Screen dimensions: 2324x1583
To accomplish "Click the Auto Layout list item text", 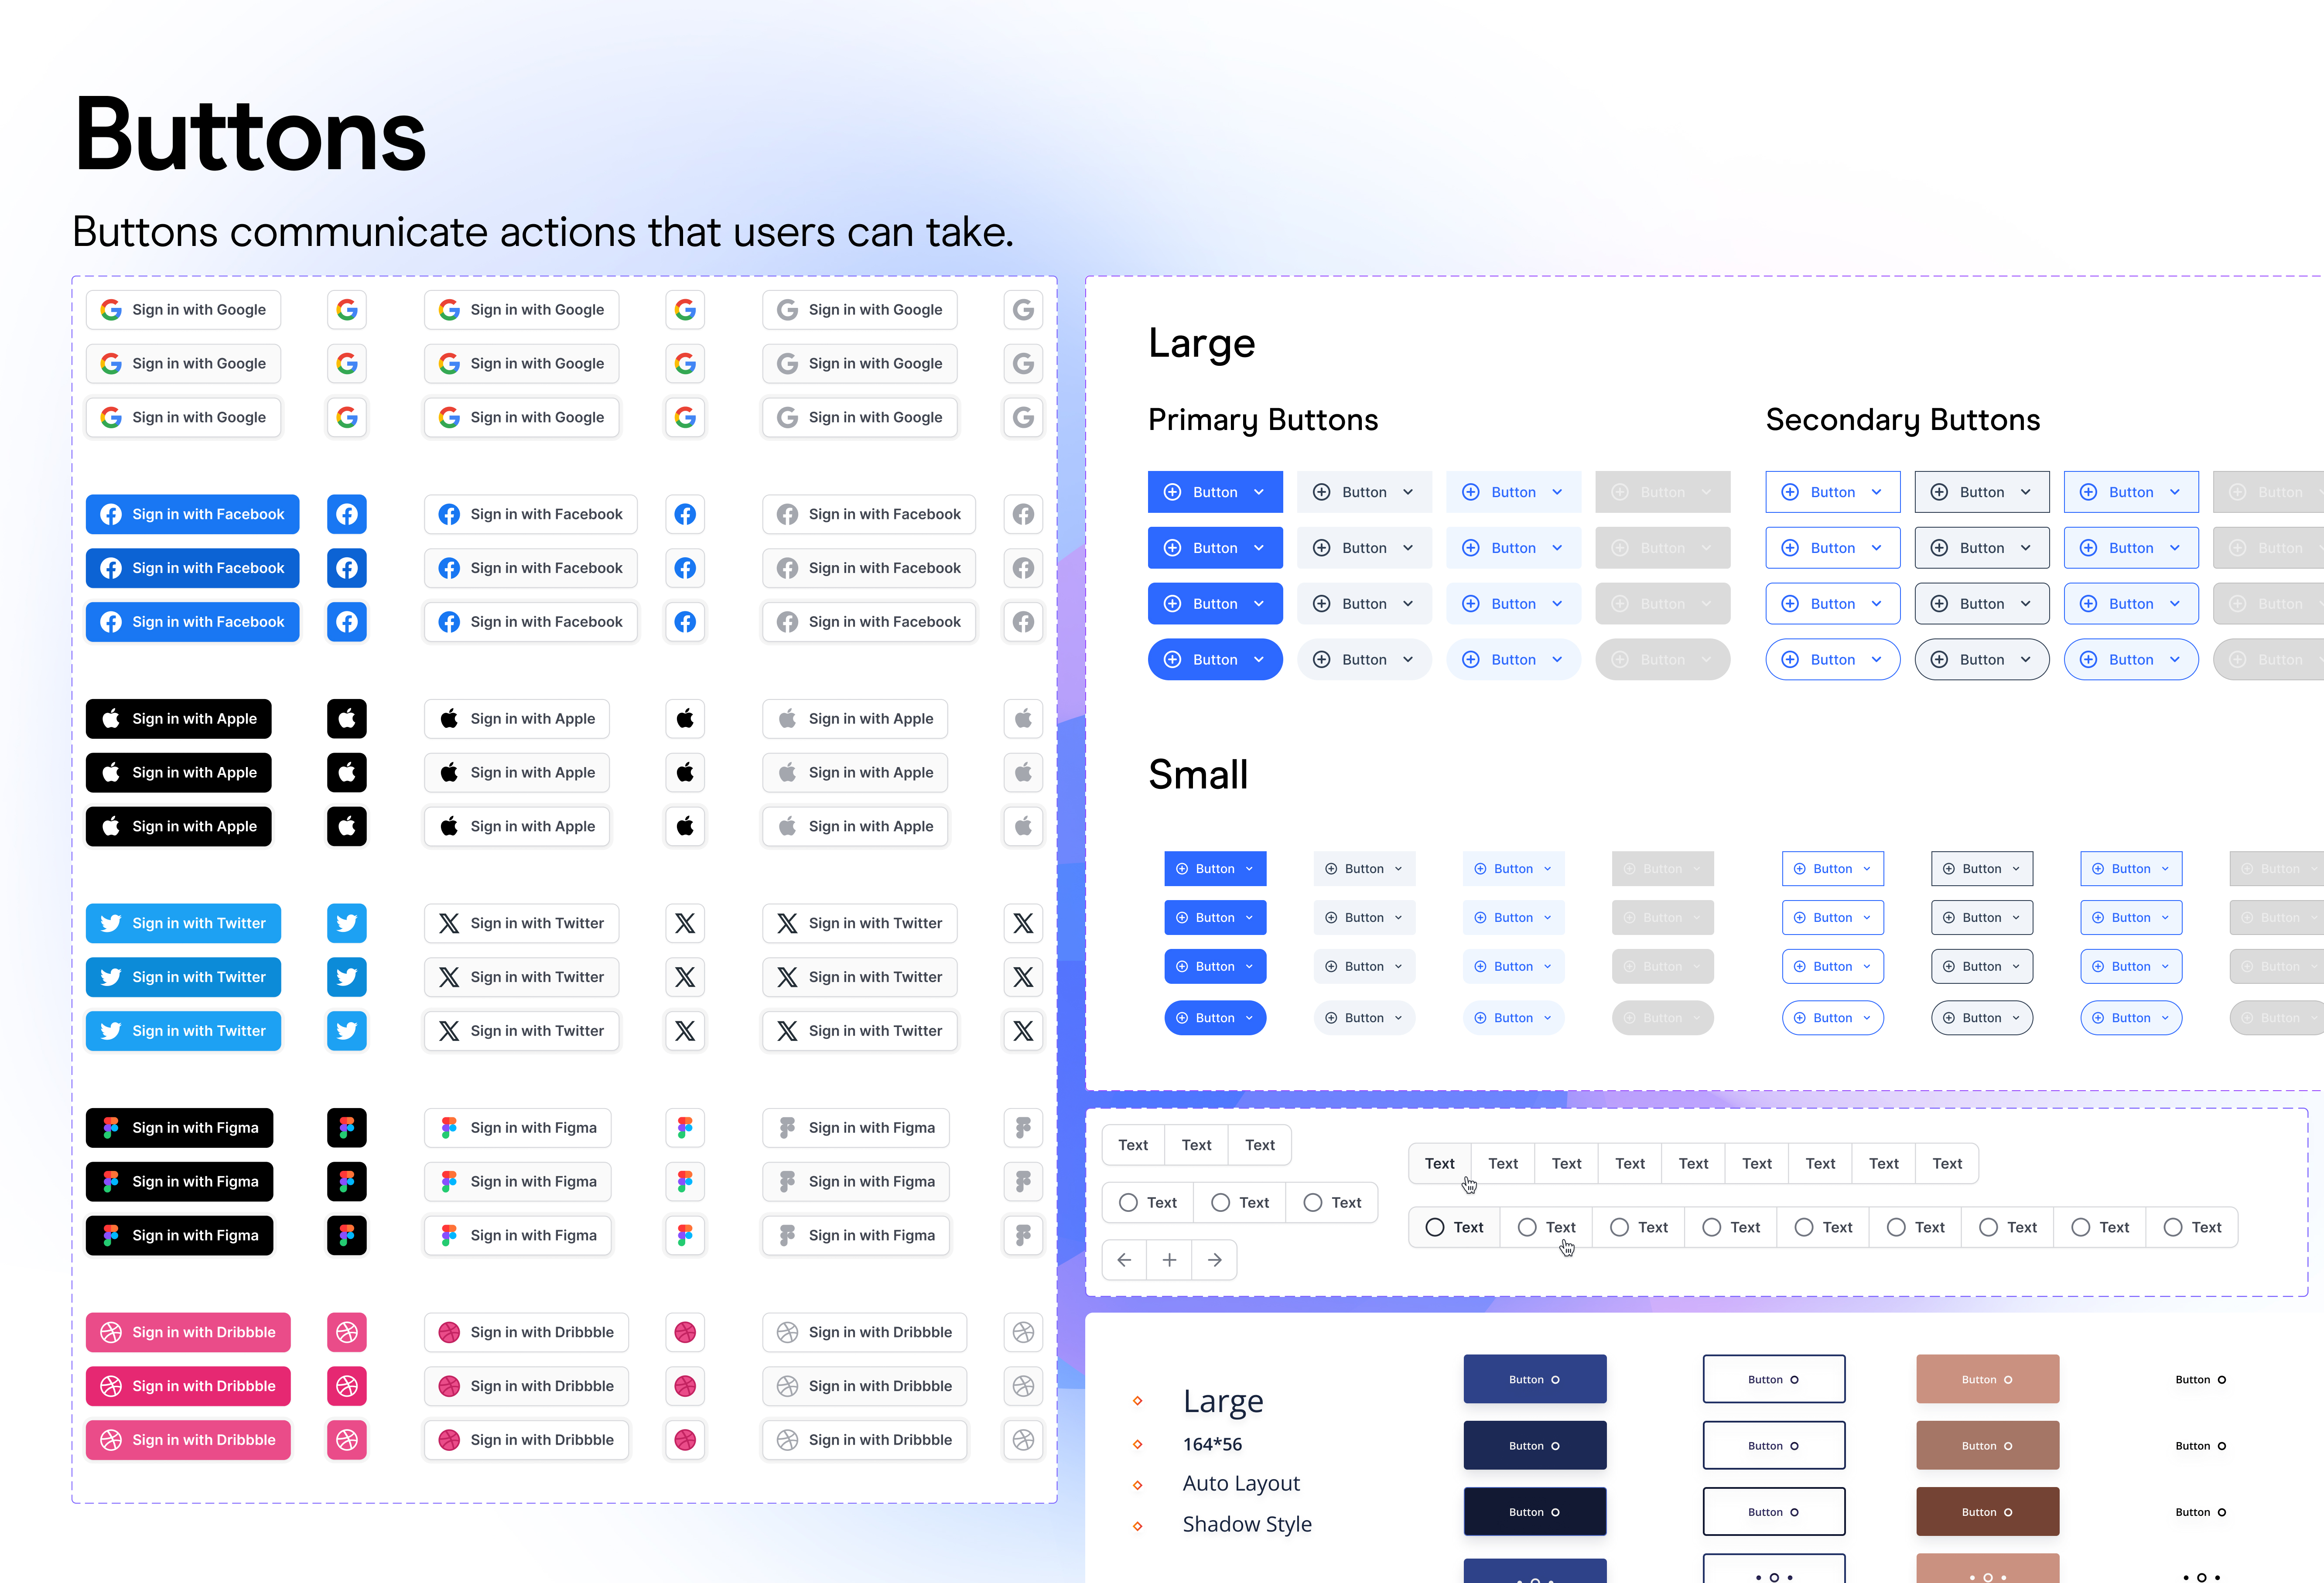I will (1241, 1484).
